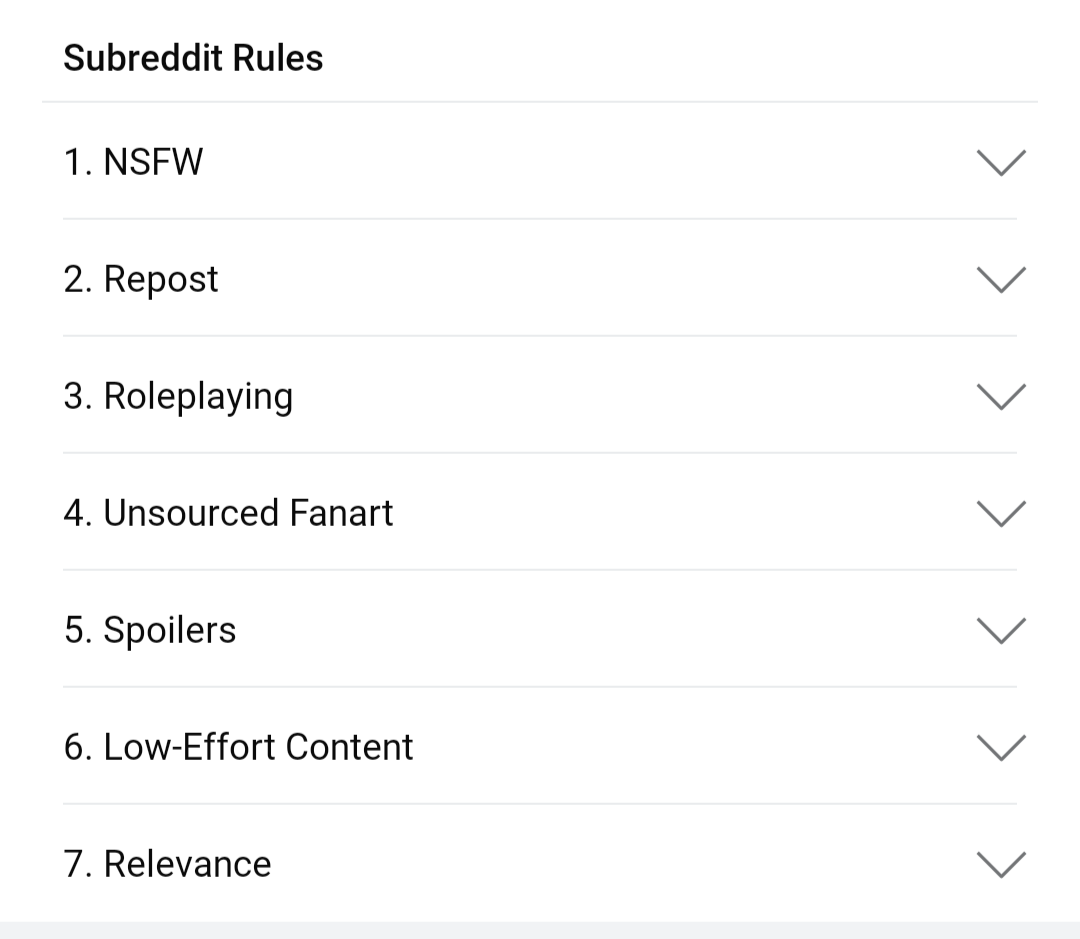Image resolution: width=1080 pixels, height=939 pixels.
Task: Select '6. Low-Effort Content' rule title
Action: point(238,747)
